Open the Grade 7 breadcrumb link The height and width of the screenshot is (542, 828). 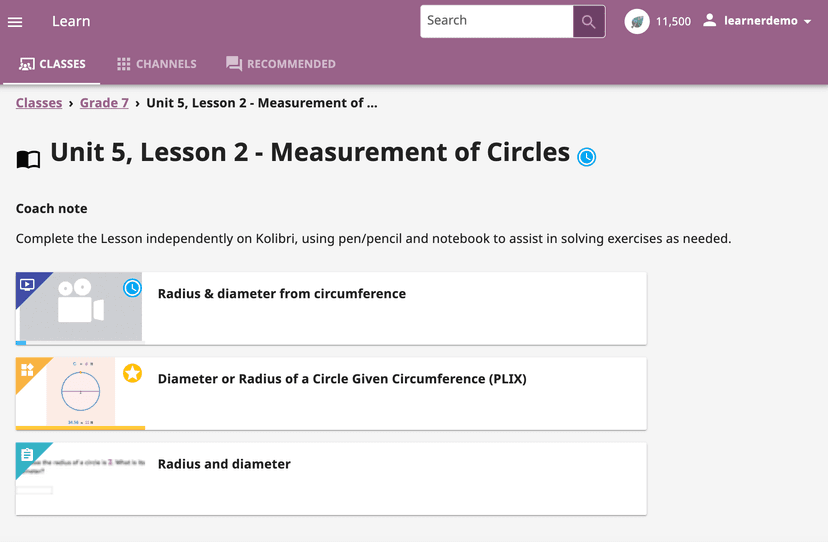coord(104,103)
